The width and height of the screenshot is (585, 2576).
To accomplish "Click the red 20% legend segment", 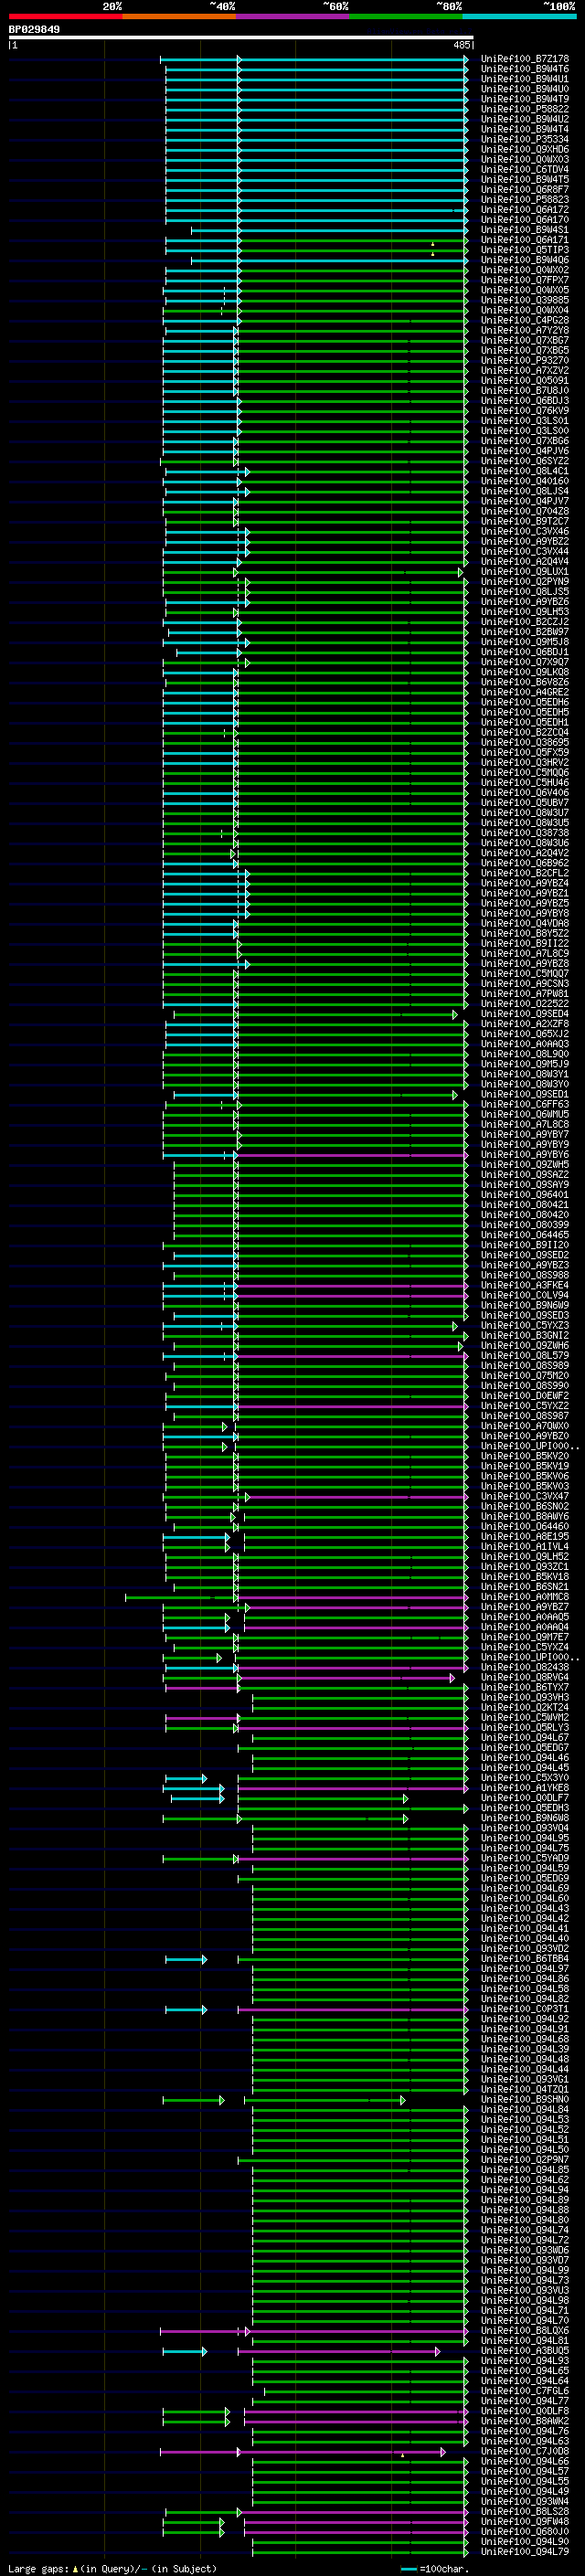I will tap(65, 16).
